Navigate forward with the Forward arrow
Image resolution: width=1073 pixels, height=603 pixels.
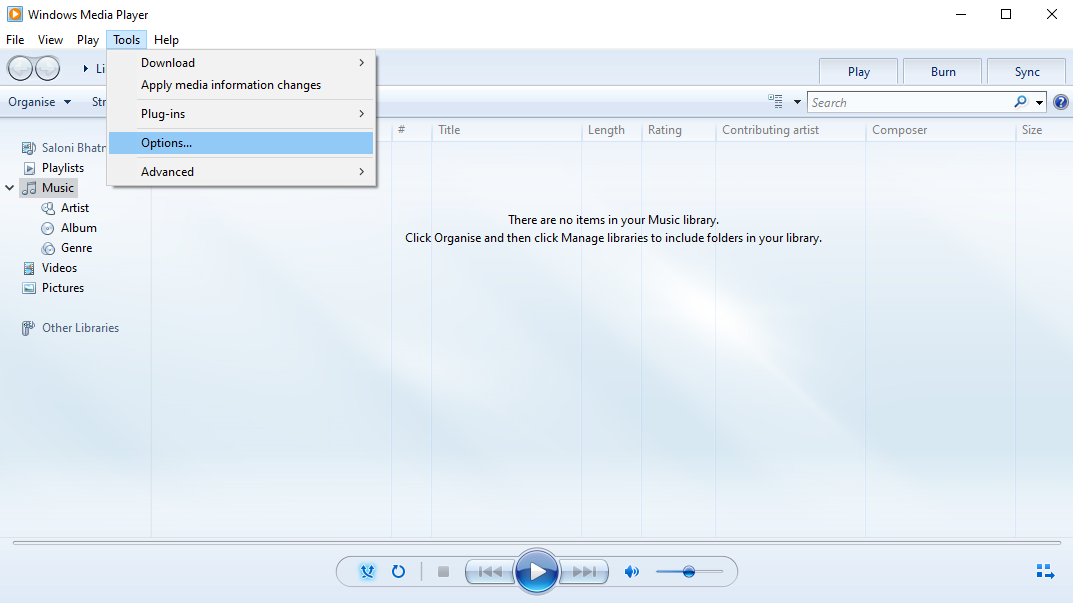[47, 68]
